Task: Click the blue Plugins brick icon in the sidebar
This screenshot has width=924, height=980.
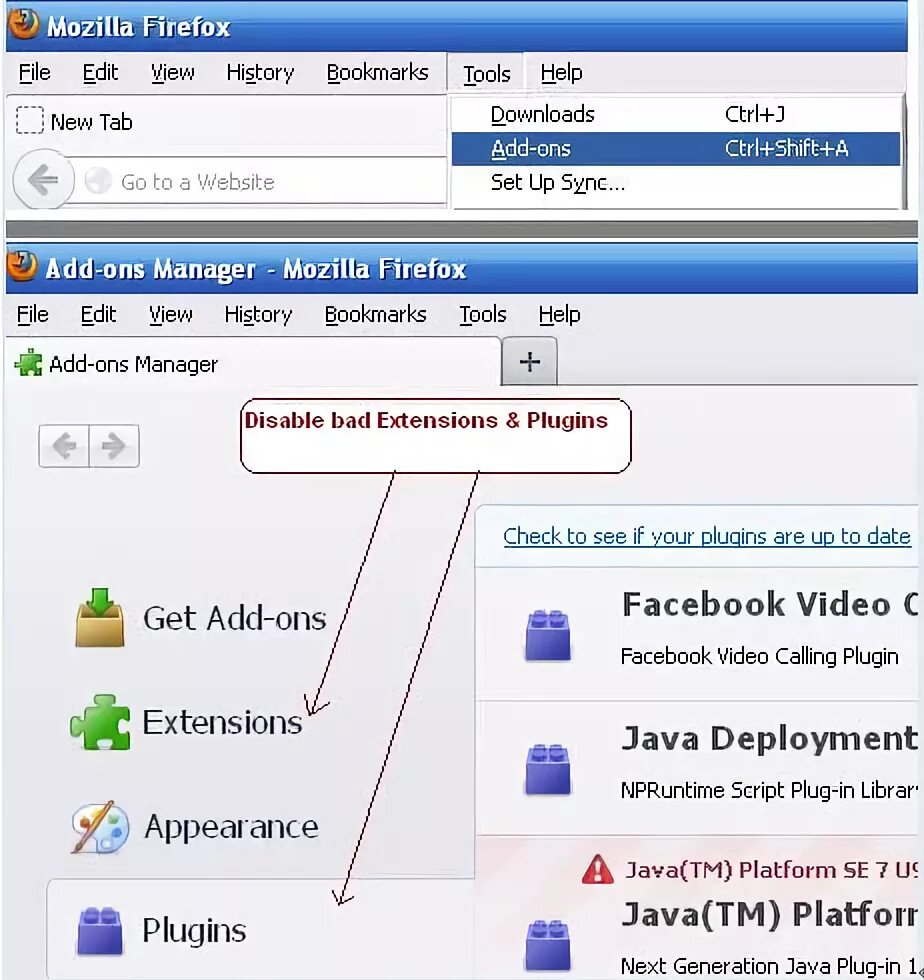Action: click(100, 931)
